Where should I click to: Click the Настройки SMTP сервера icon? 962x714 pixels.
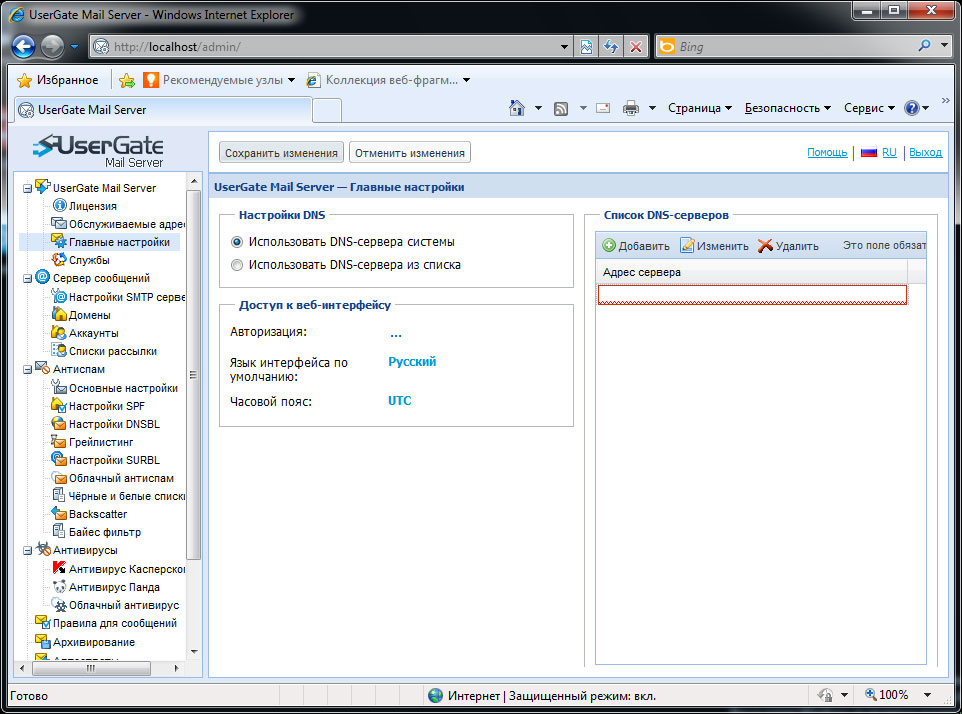(59, 296)
